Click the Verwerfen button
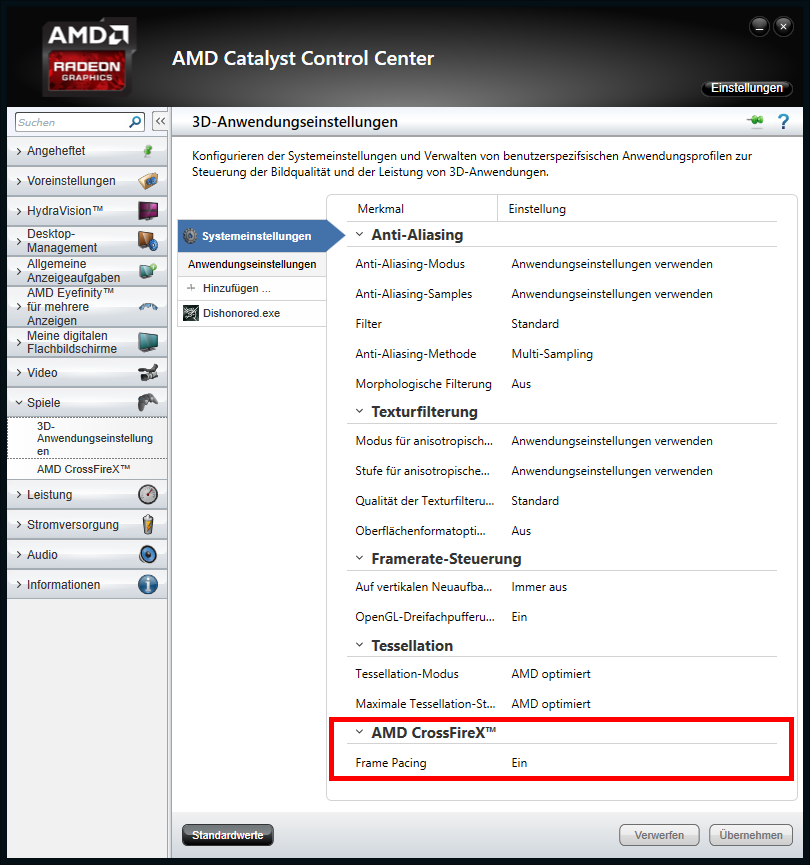This screenshot has height=865, width=810. click(x=659, y=835)
